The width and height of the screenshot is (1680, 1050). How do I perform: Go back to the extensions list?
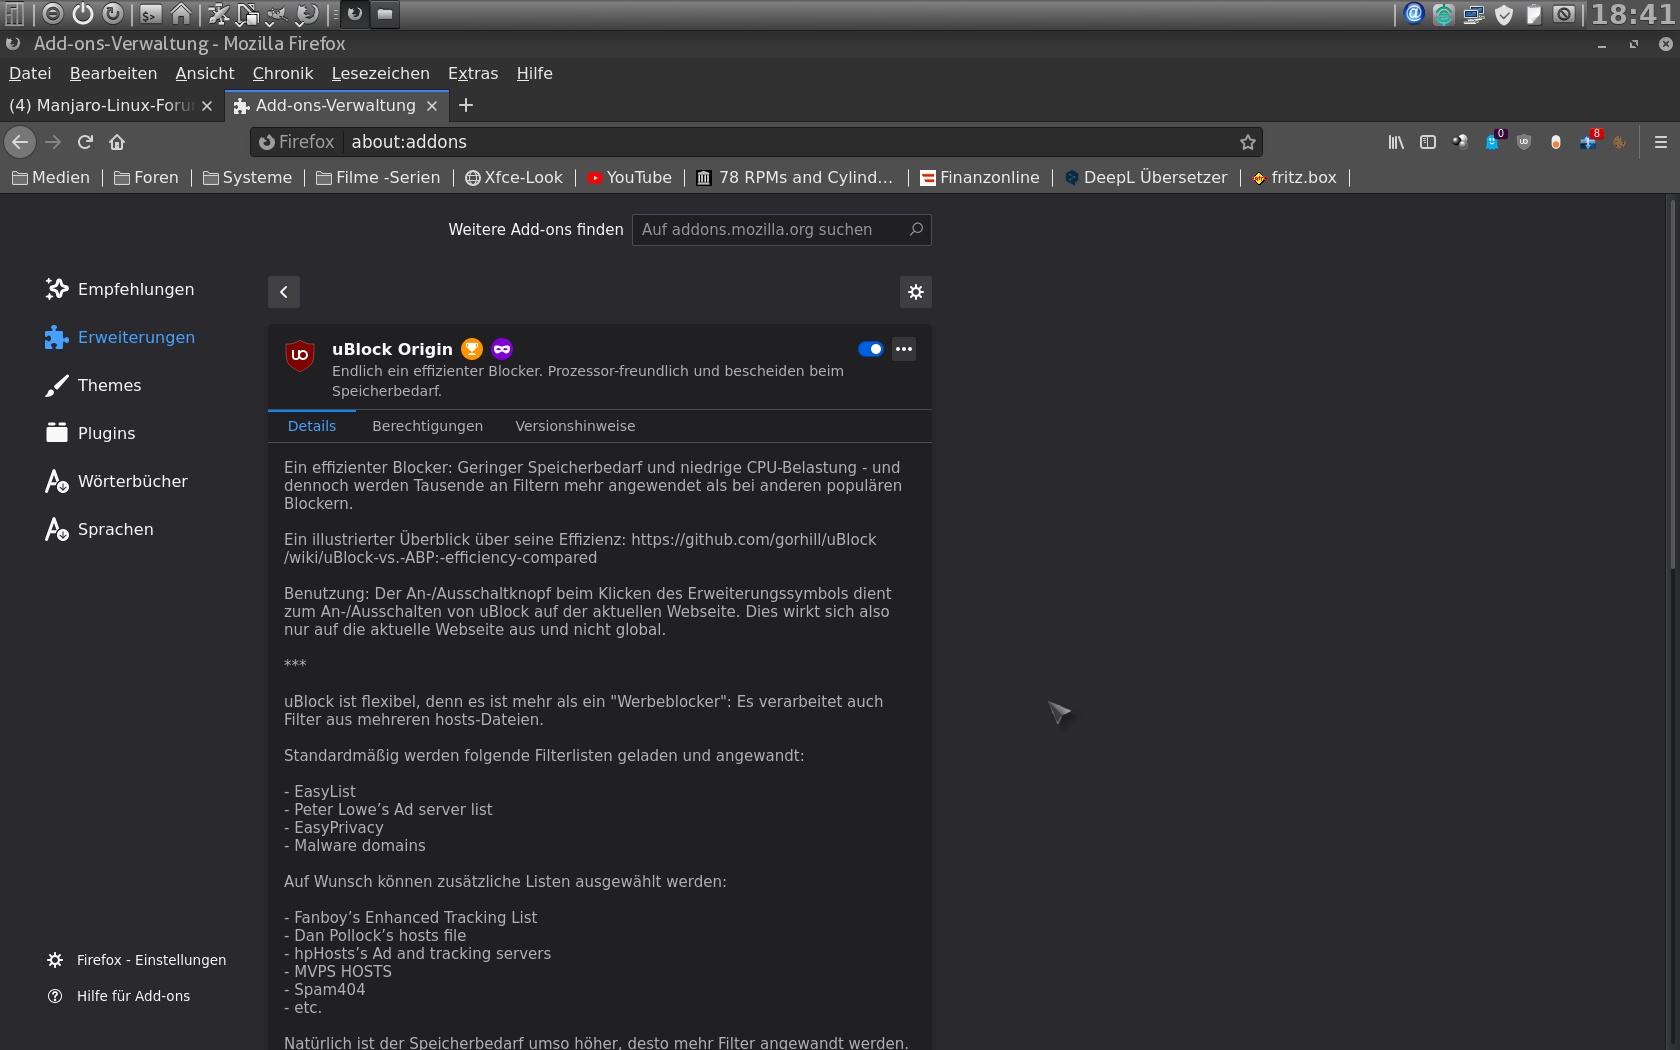click(284, 292)
